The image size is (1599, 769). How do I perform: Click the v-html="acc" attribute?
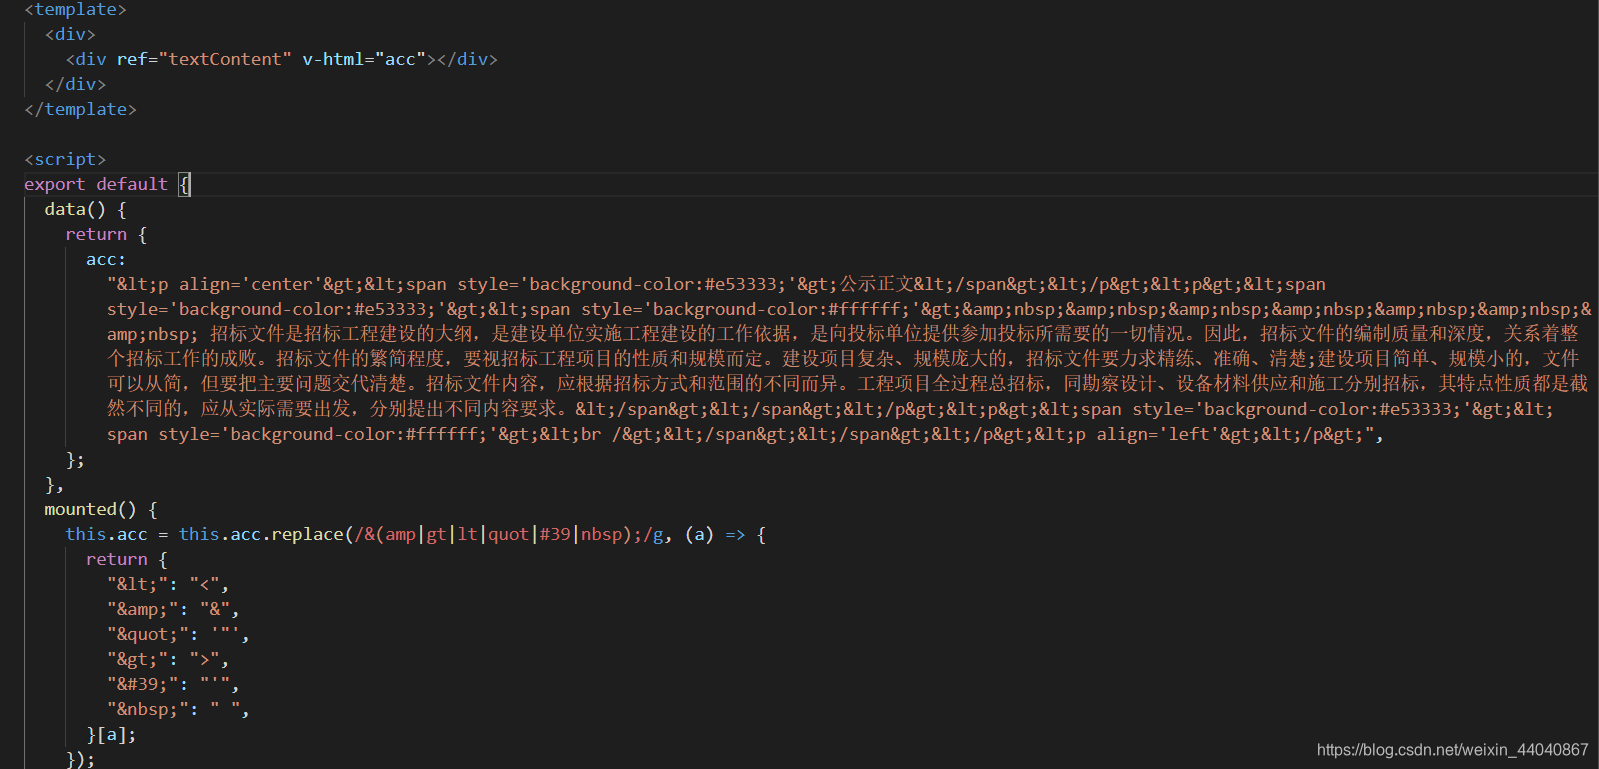click(364, 59)
